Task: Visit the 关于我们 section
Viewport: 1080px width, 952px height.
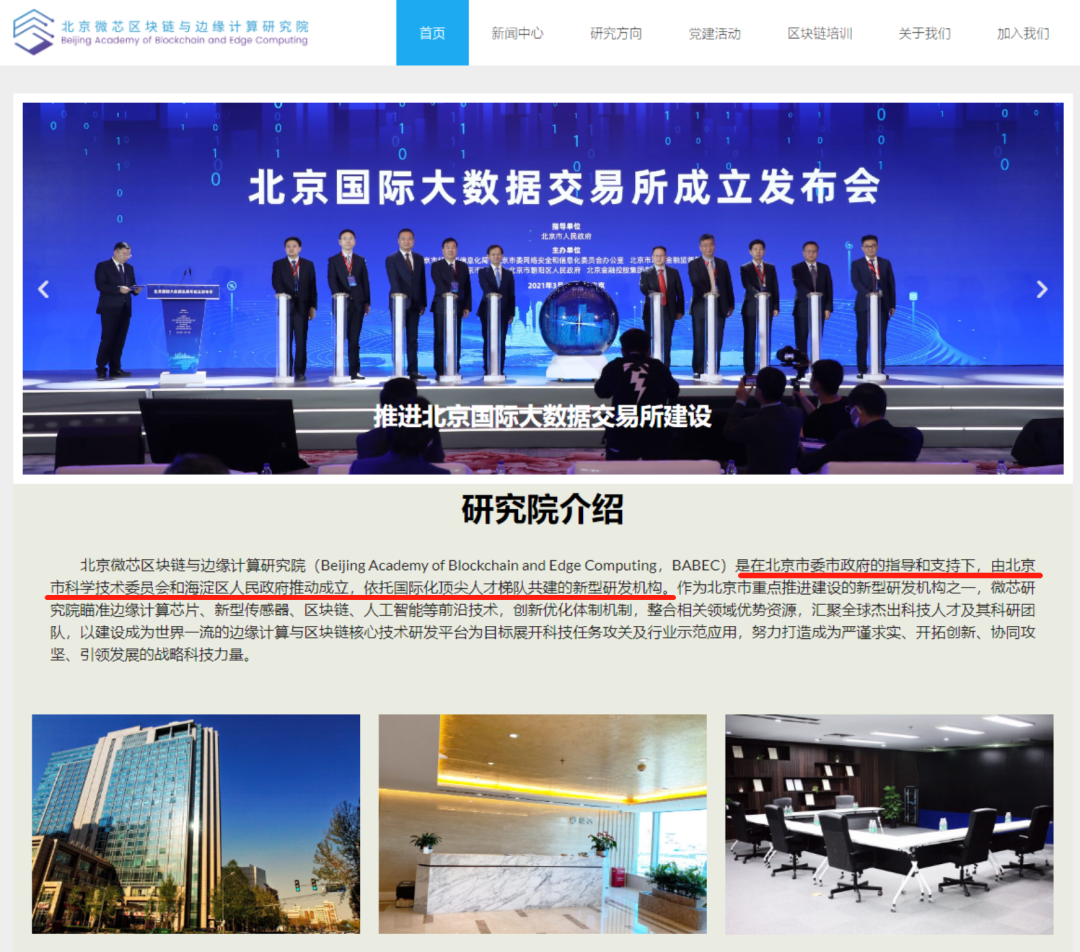Action: pos(924,33)
